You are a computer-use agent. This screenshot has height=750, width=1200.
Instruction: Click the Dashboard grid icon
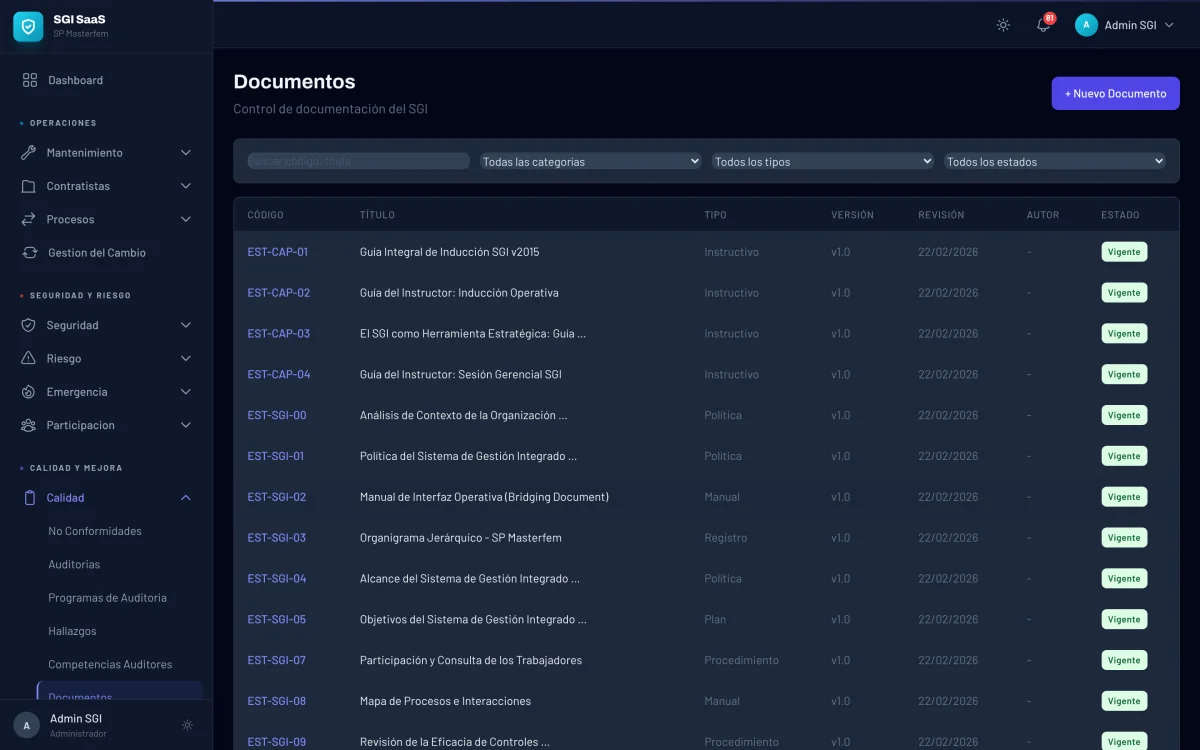(28, 80)
